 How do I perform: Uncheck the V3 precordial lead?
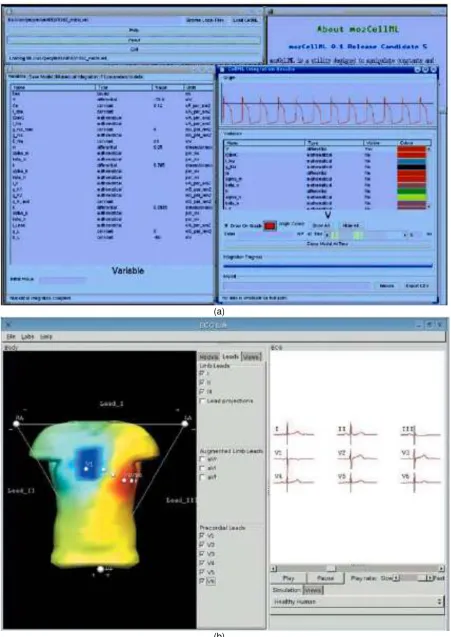(x=202, y=554)
